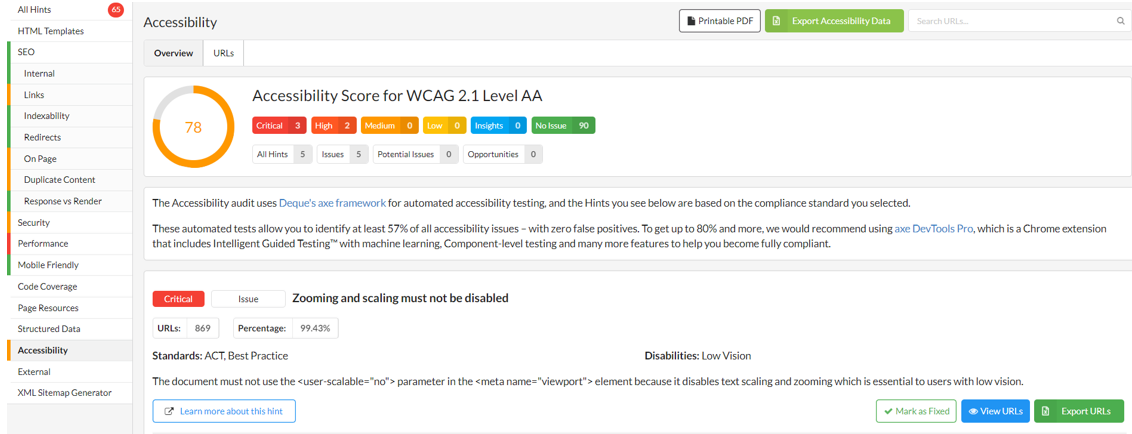Click the accessibility score 78 donut chart
Screen dimensions: 1132x434
coord(193,127)
